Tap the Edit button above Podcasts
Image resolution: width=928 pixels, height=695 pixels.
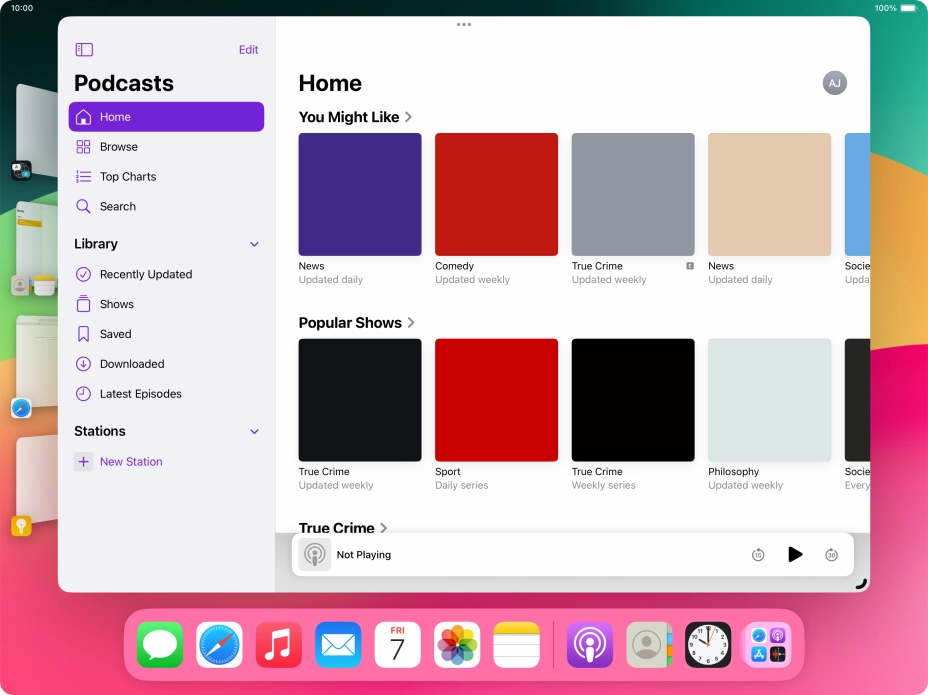pos(248,49)
